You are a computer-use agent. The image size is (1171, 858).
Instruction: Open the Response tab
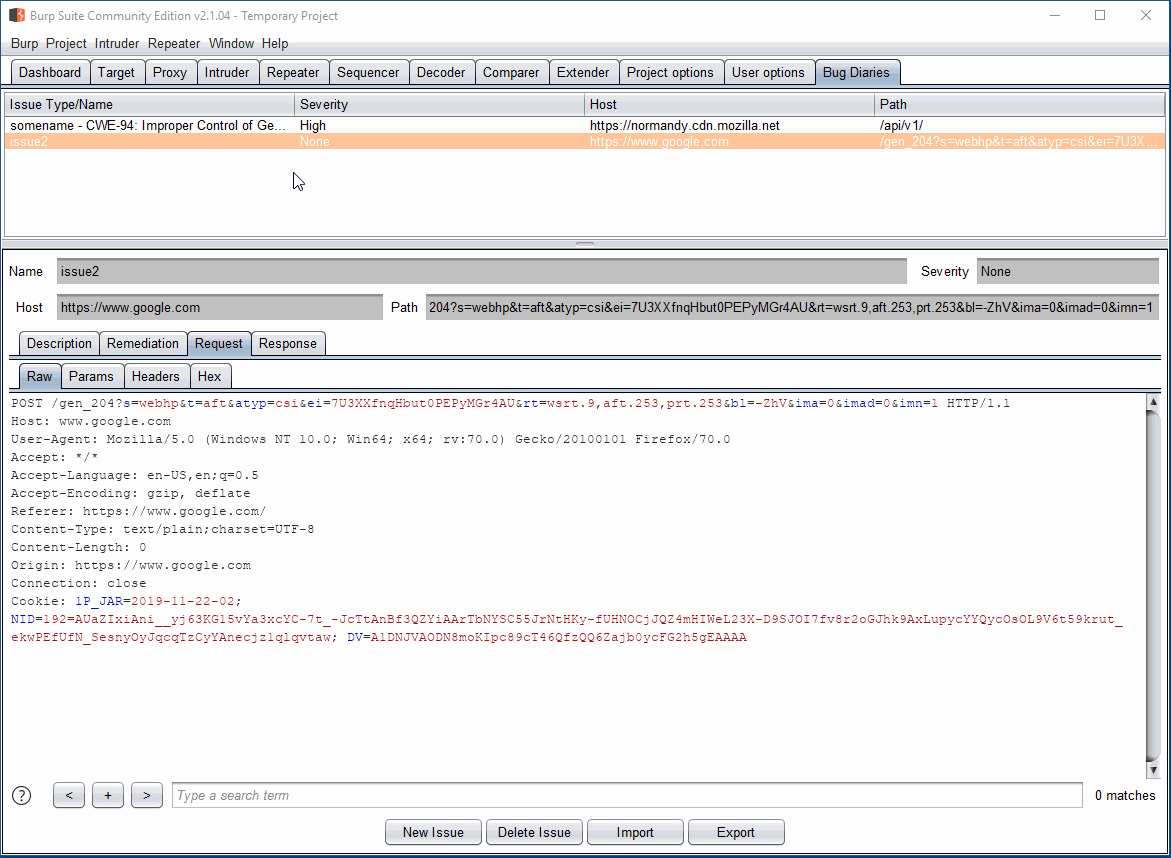(288, 343)
